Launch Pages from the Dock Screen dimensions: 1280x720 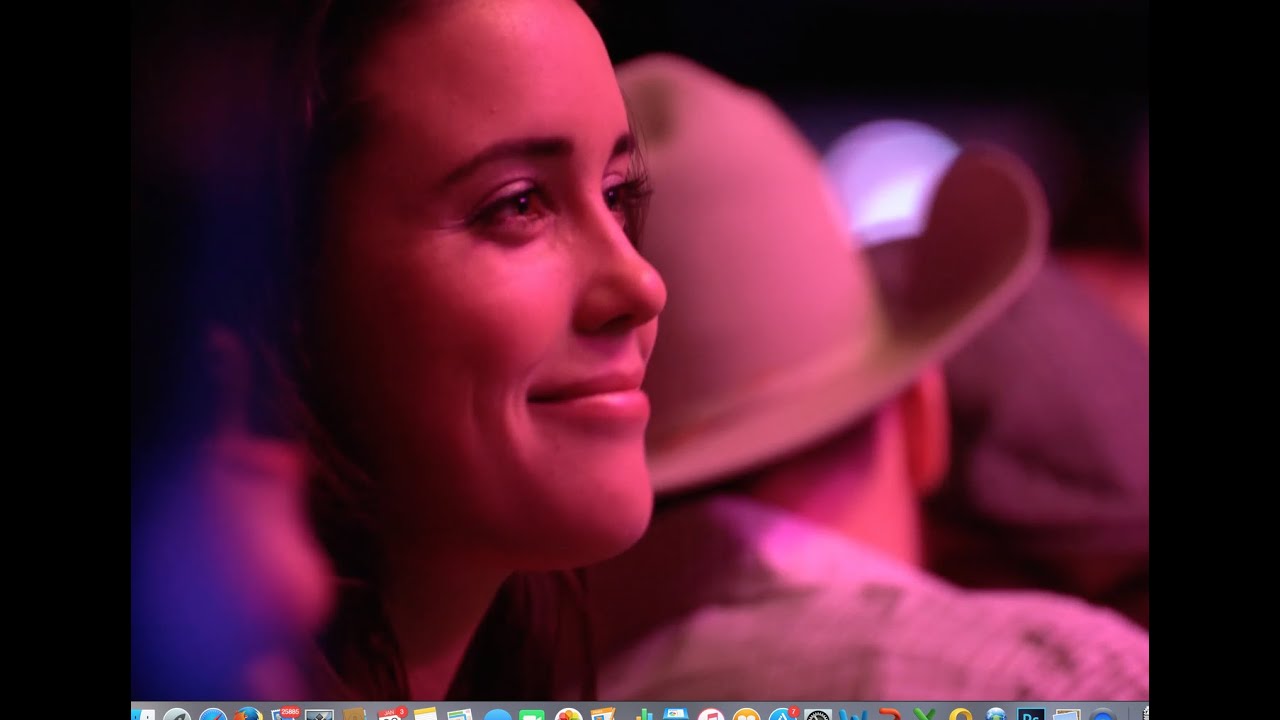click(x=604, y=713)
